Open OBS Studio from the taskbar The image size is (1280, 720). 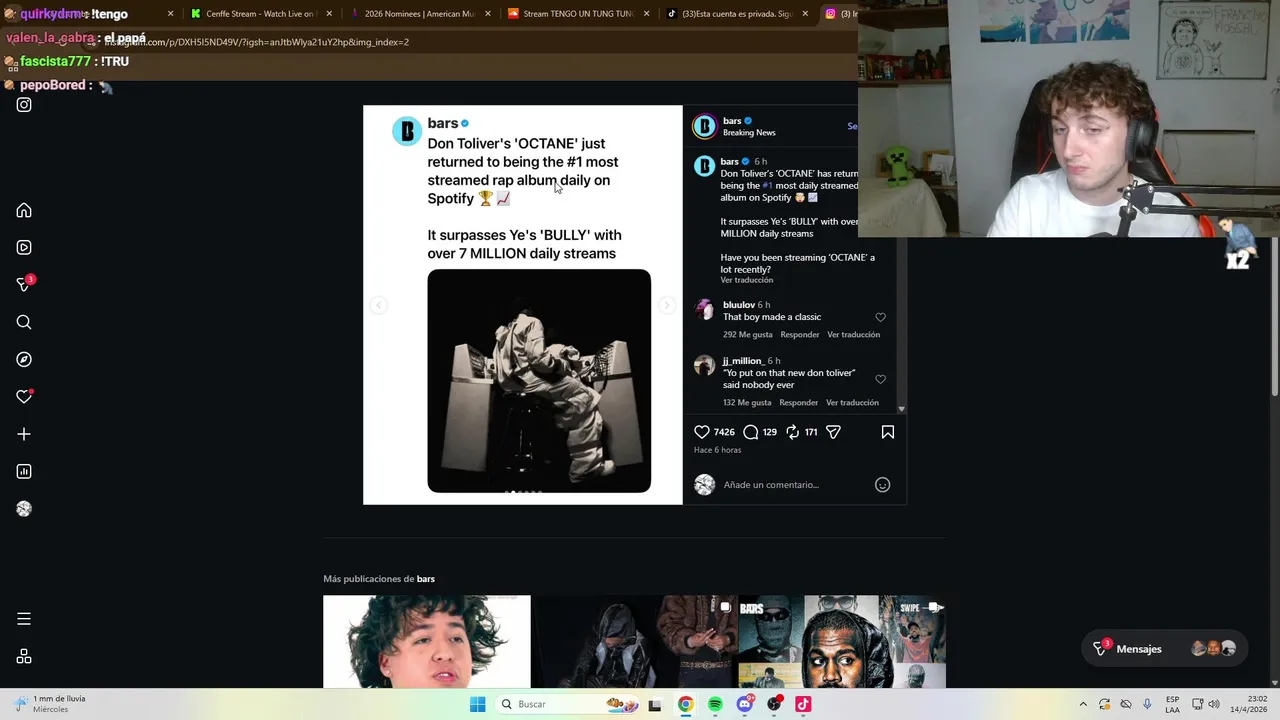pos(774,704)
